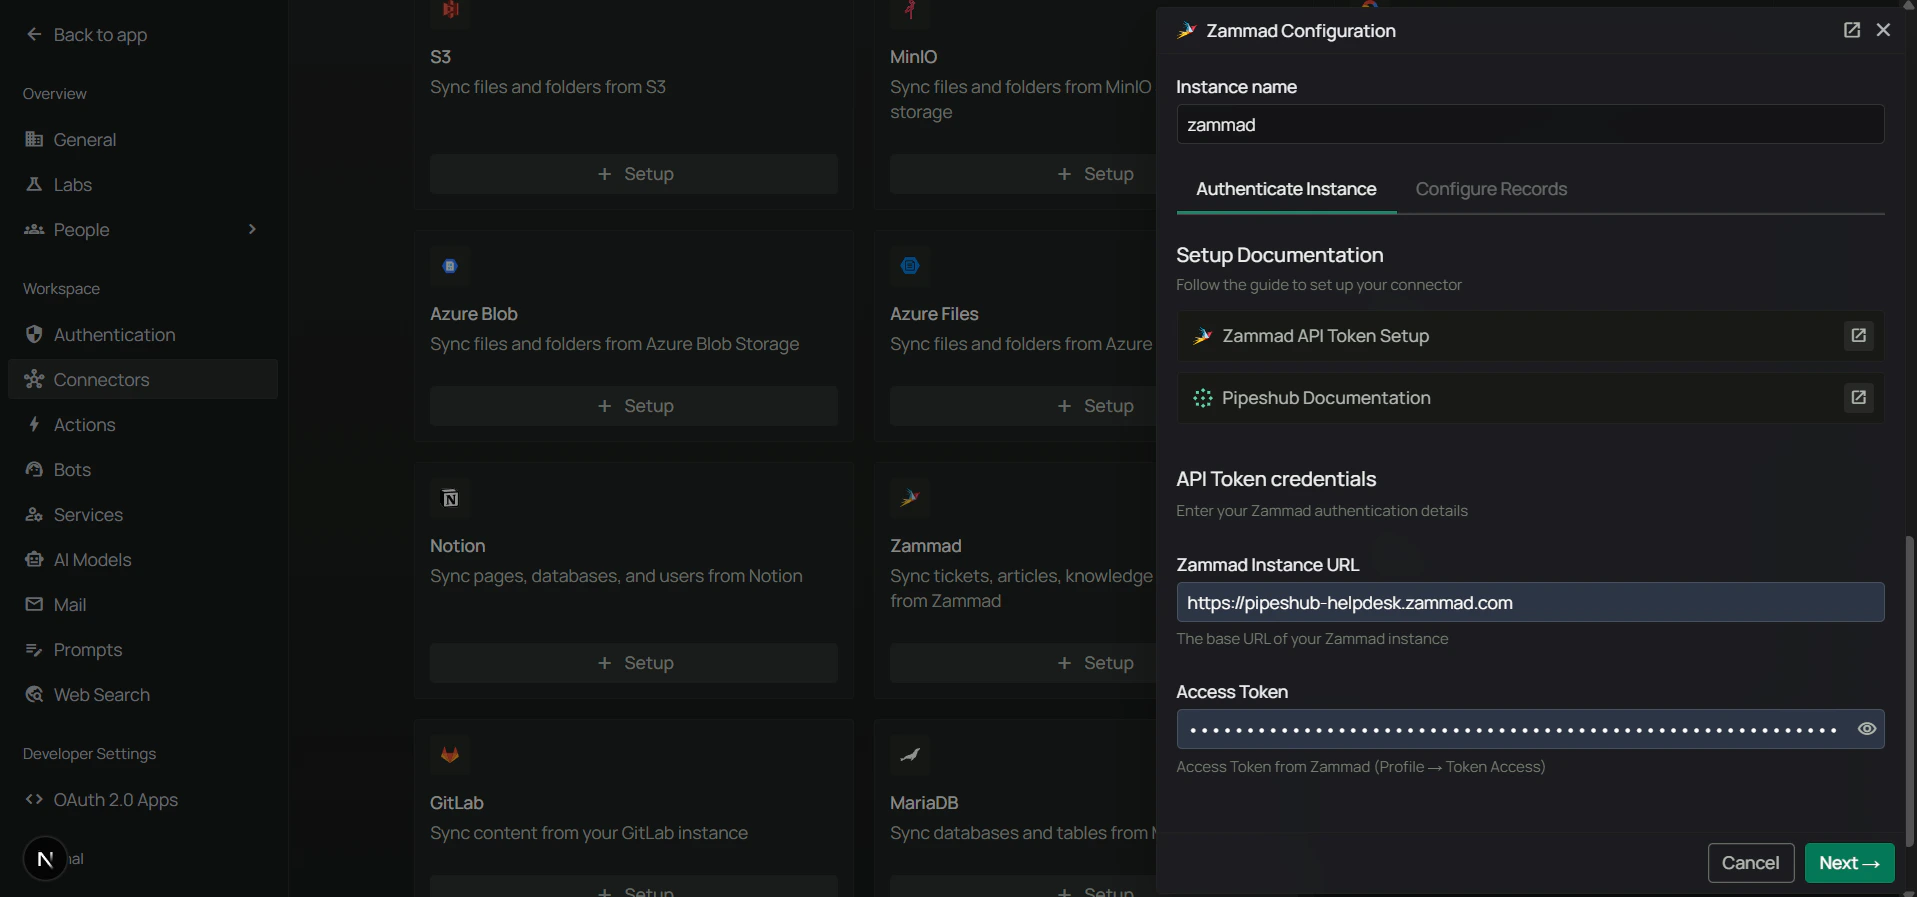This screenshot has width=1917, height=897.
Task: Set up the Azure Files connector
Action: 1023,406
